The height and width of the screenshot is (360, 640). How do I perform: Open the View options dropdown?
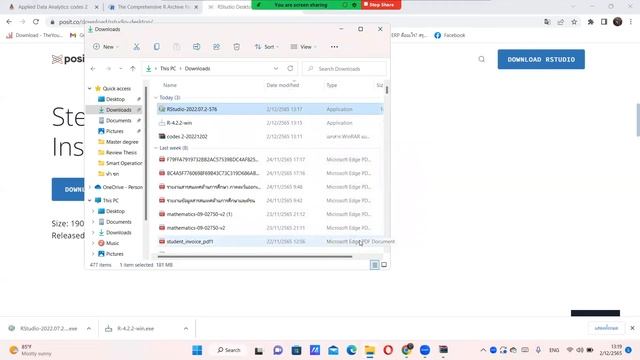coord(303,47)
